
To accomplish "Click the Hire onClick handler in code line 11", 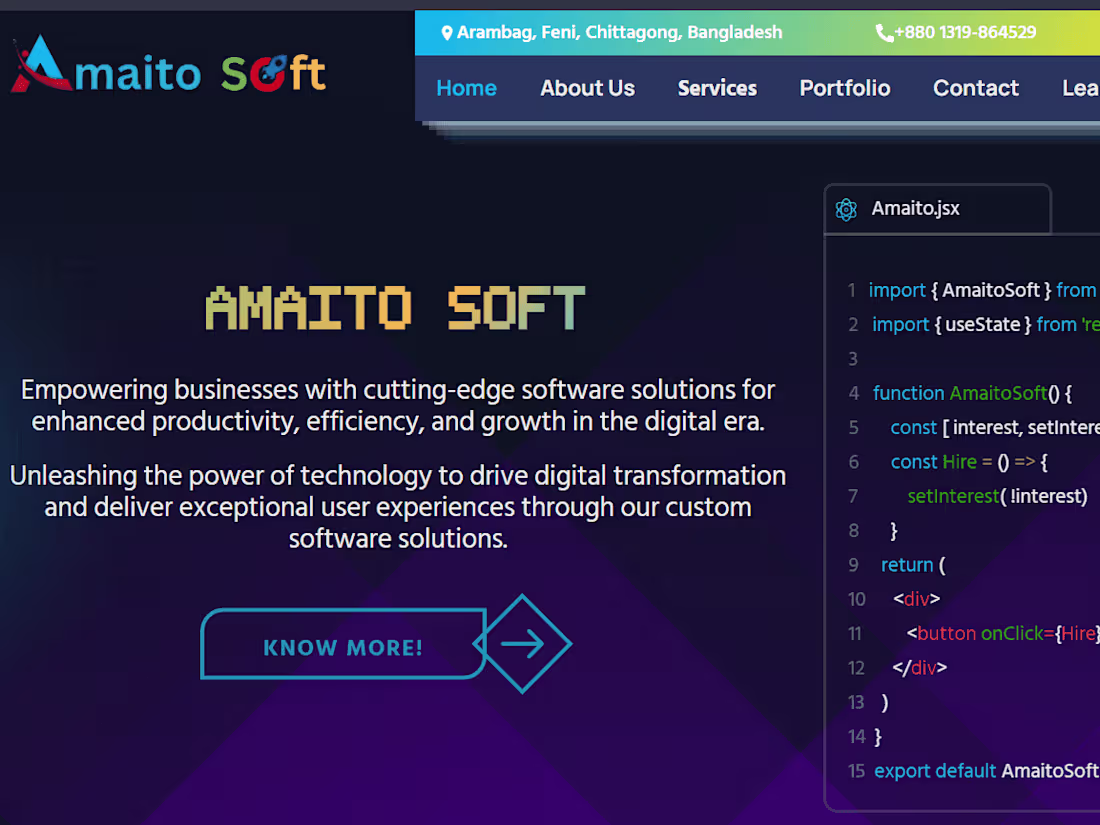I will tap(1079, 633).
